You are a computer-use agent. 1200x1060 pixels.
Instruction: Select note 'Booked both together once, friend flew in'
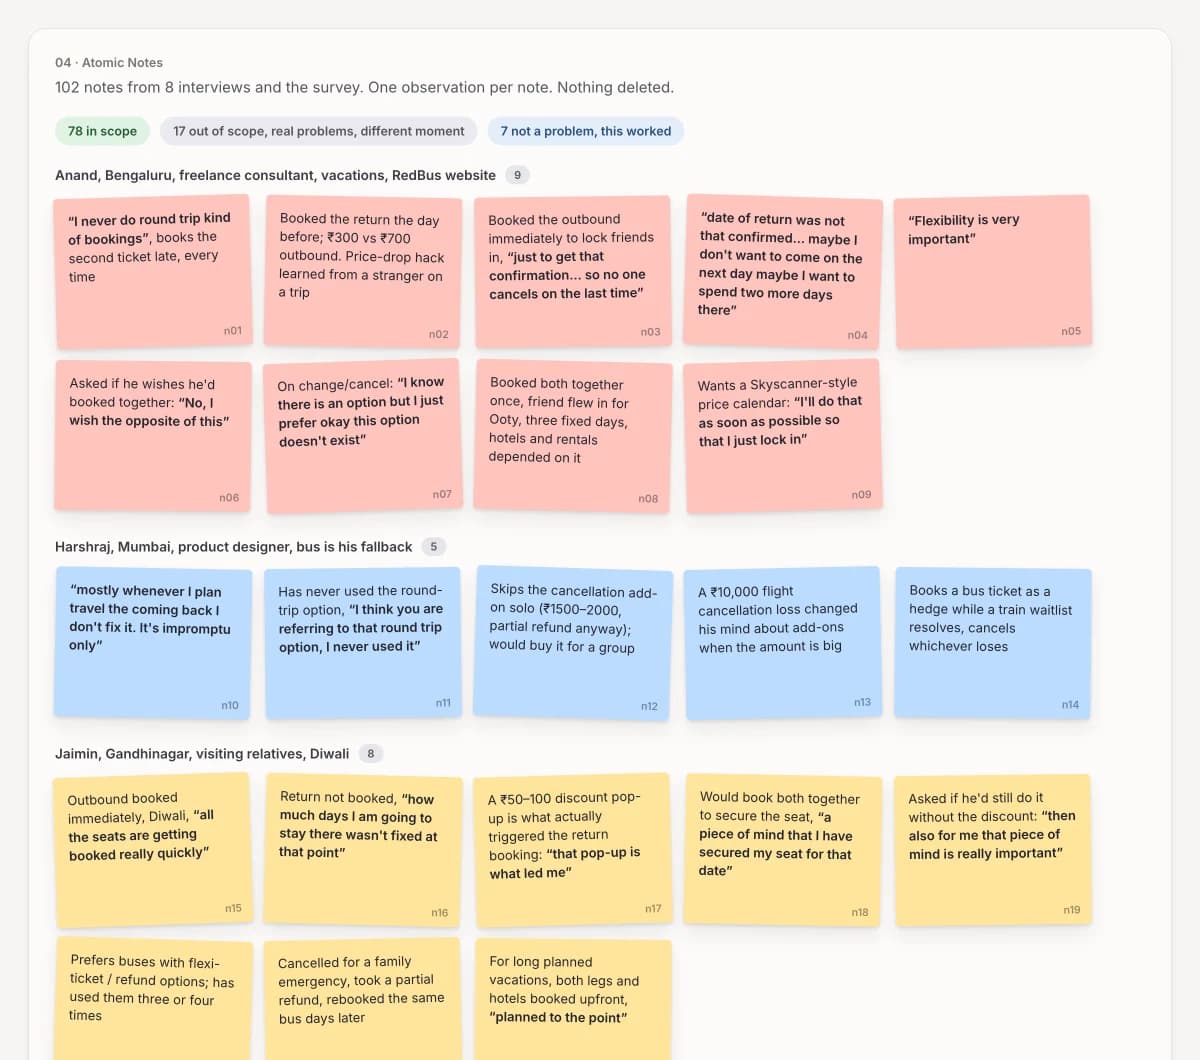tap(573, 437)
